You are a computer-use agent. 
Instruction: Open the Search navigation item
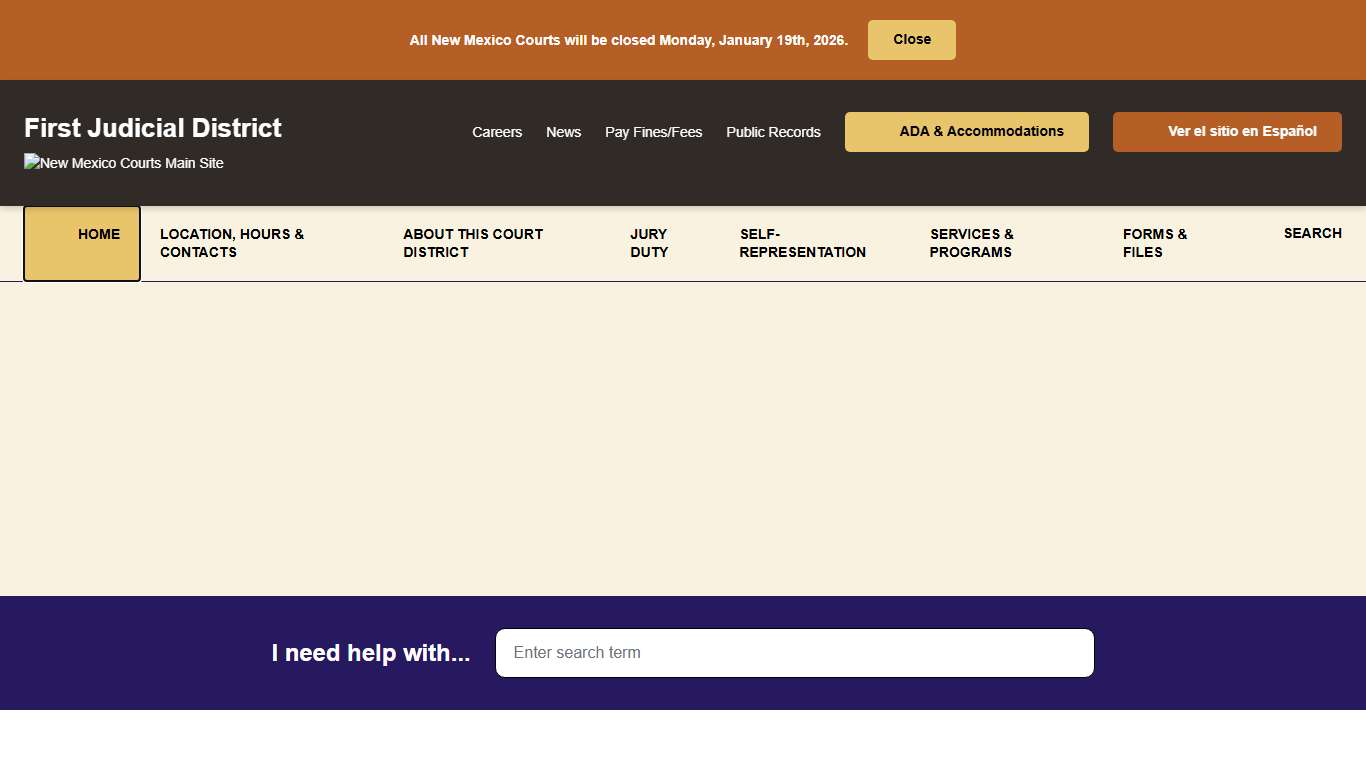coord(1312,233)
